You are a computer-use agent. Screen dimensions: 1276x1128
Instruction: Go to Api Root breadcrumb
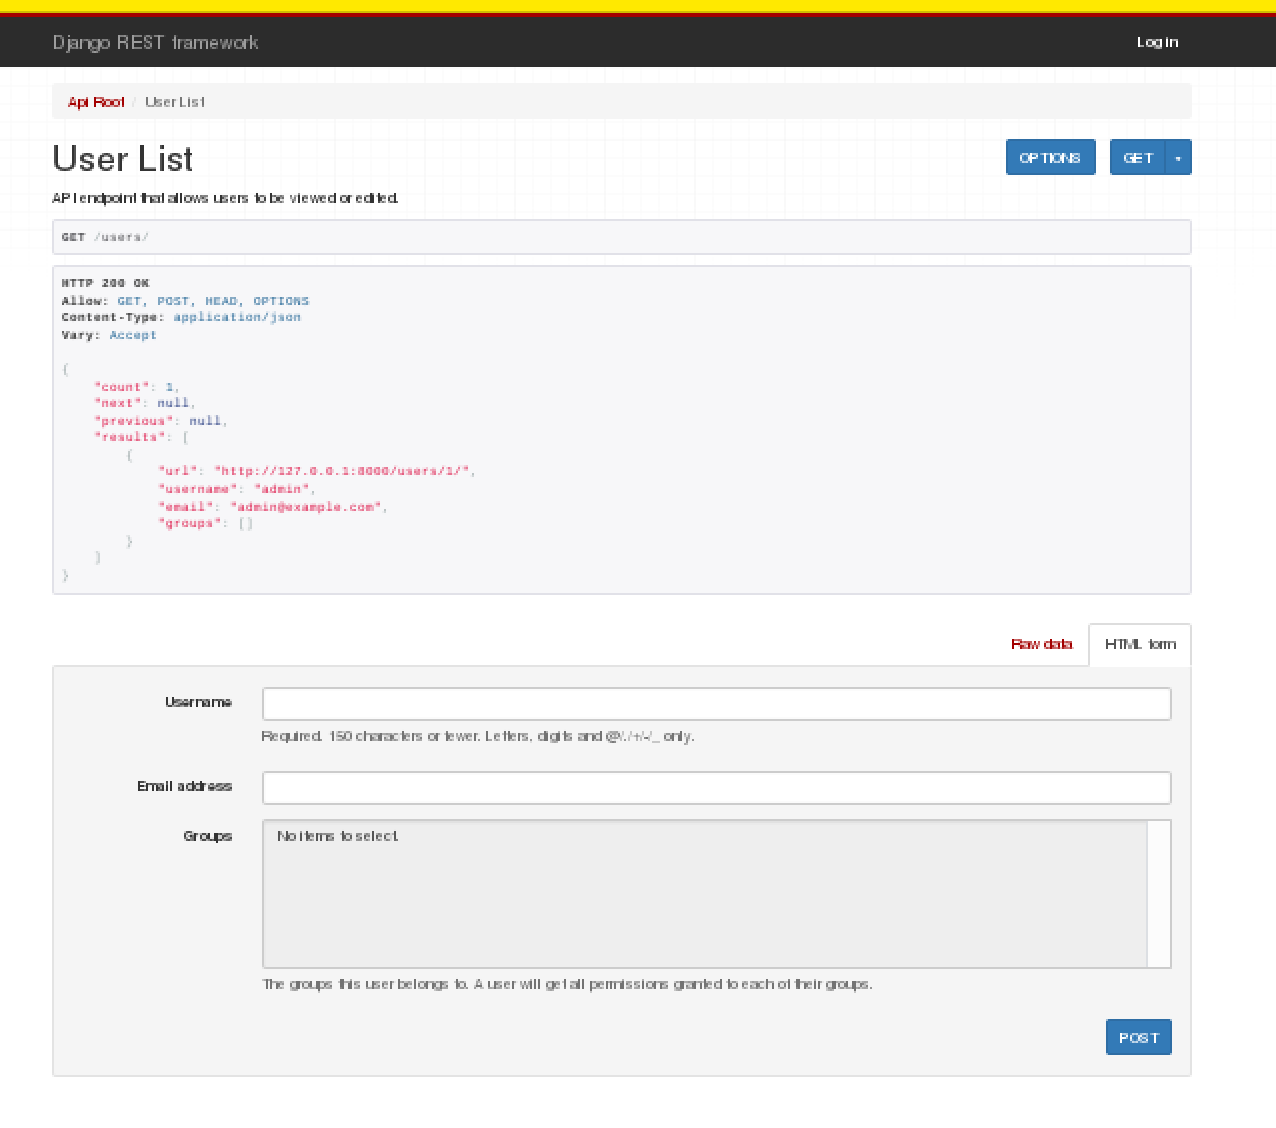pos(96,102)
